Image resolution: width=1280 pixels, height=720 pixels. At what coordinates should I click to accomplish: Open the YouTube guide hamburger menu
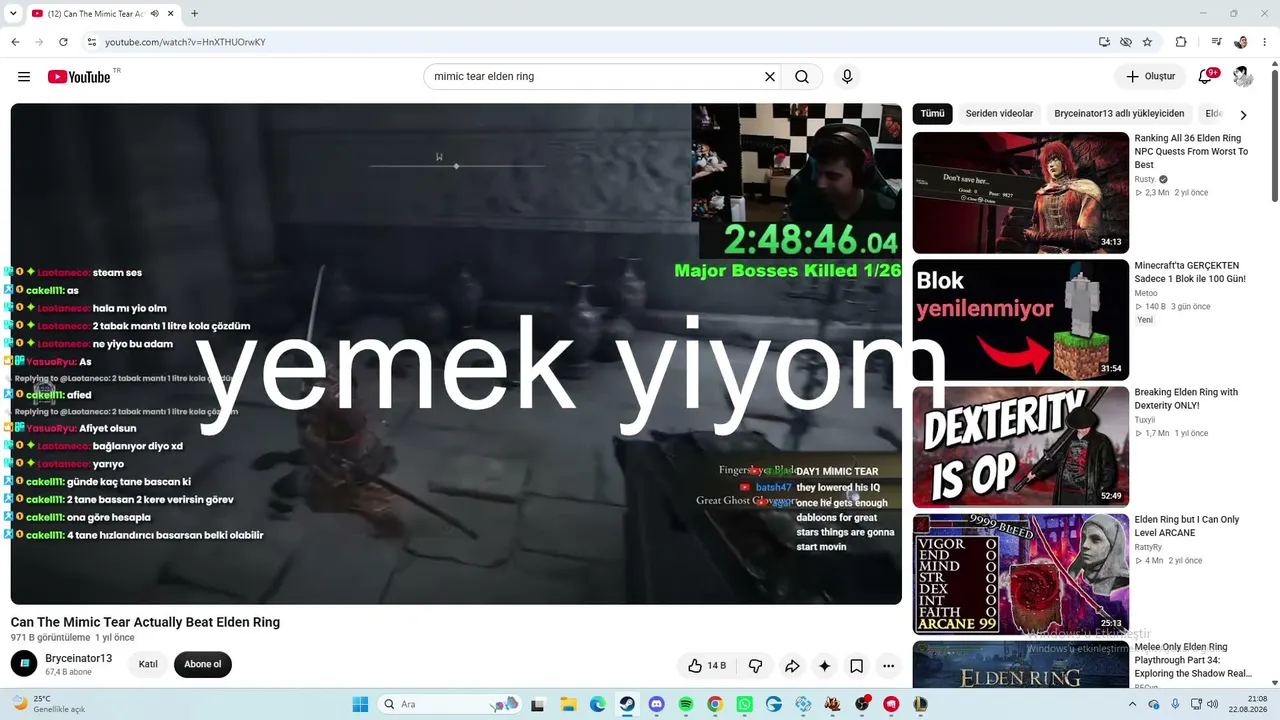(x=24, y=77)
